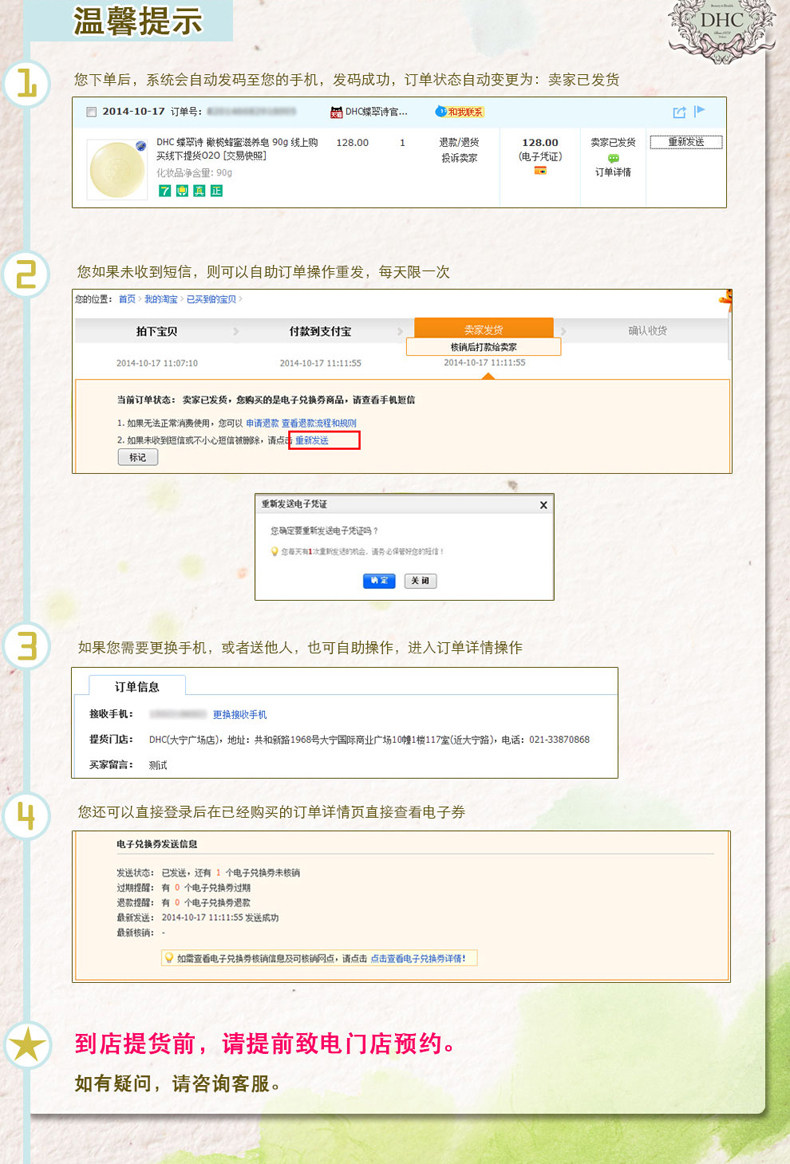Open 已买到的宝贝 breadcrumb link
Viewport: 790px width, 1164px height.
pos(211,299)
